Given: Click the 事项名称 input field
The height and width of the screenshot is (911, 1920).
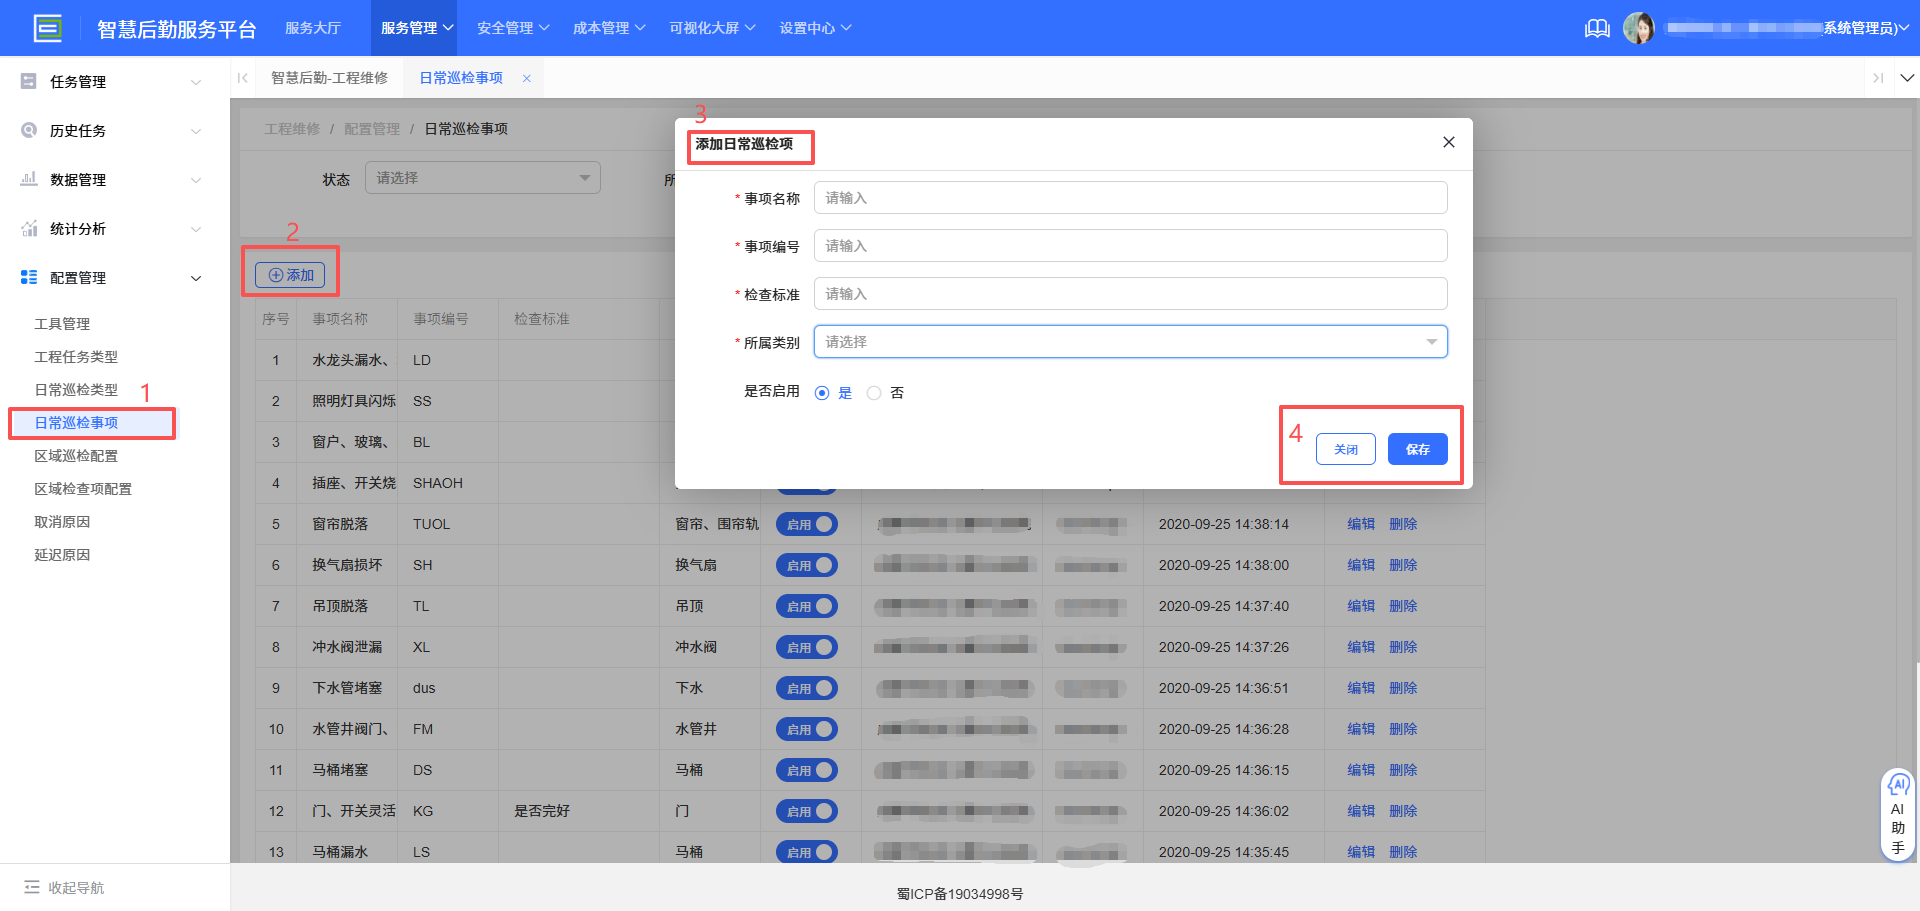Looking at the screenshot, I should pos(1130,198).
